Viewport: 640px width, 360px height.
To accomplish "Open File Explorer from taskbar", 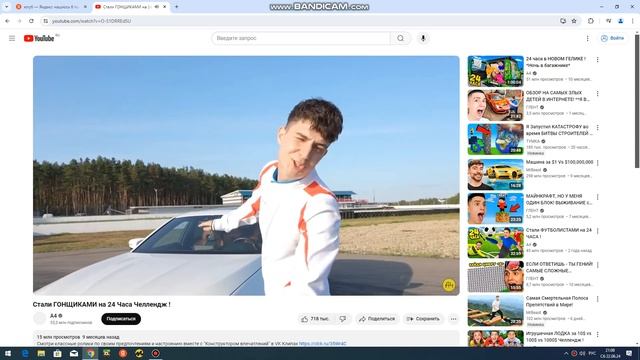I will (41, 353).
